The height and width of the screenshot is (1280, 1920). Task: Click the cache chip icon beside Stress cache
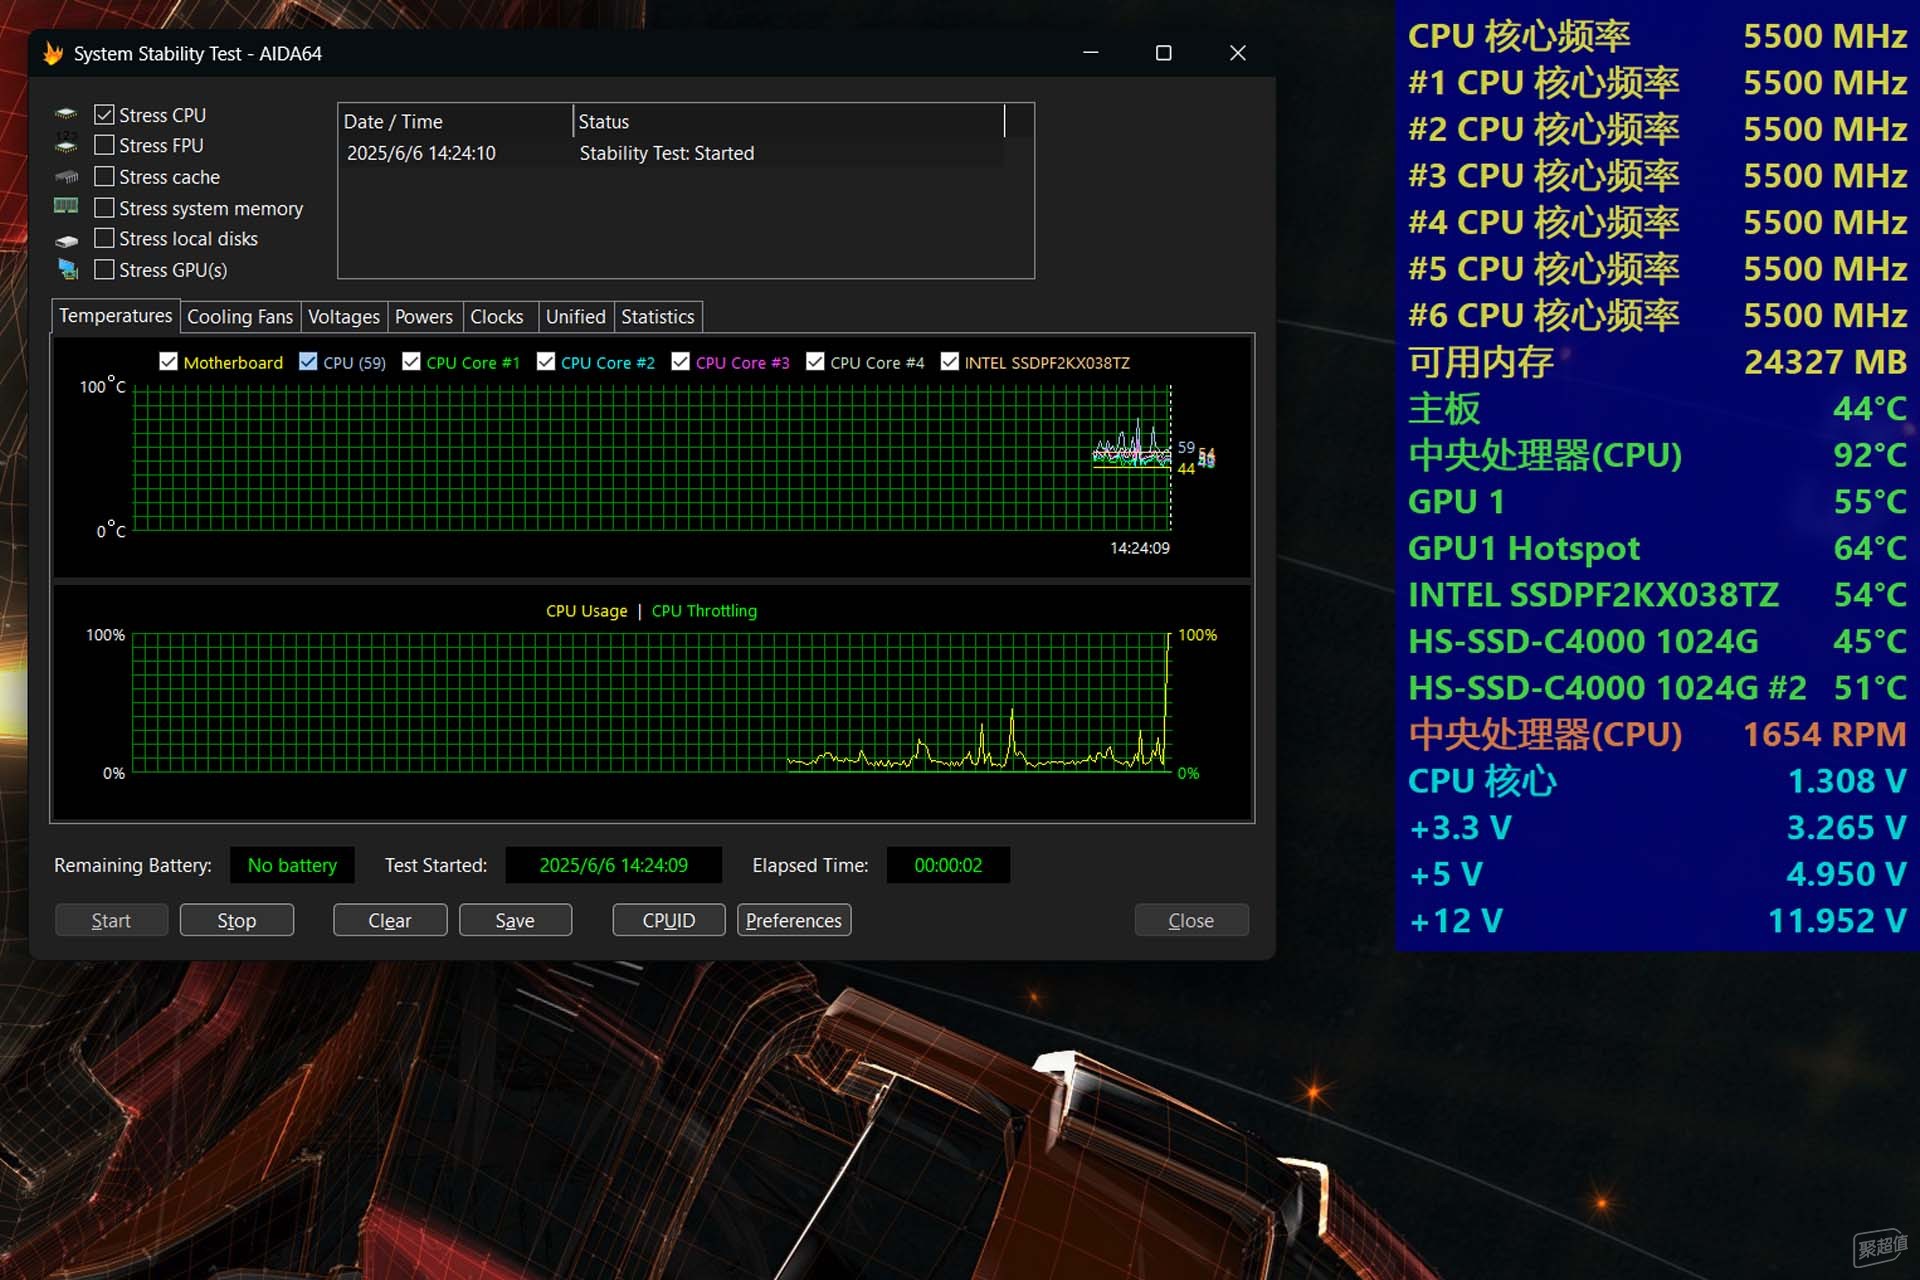click(x=66, y=177)
